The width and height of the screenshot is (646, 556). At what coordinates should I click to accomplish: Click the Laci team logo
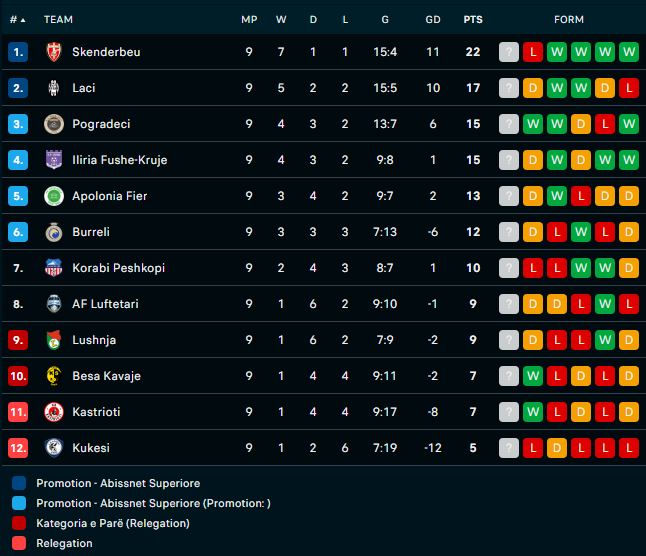pyautogui.click(x=54, y=88)
